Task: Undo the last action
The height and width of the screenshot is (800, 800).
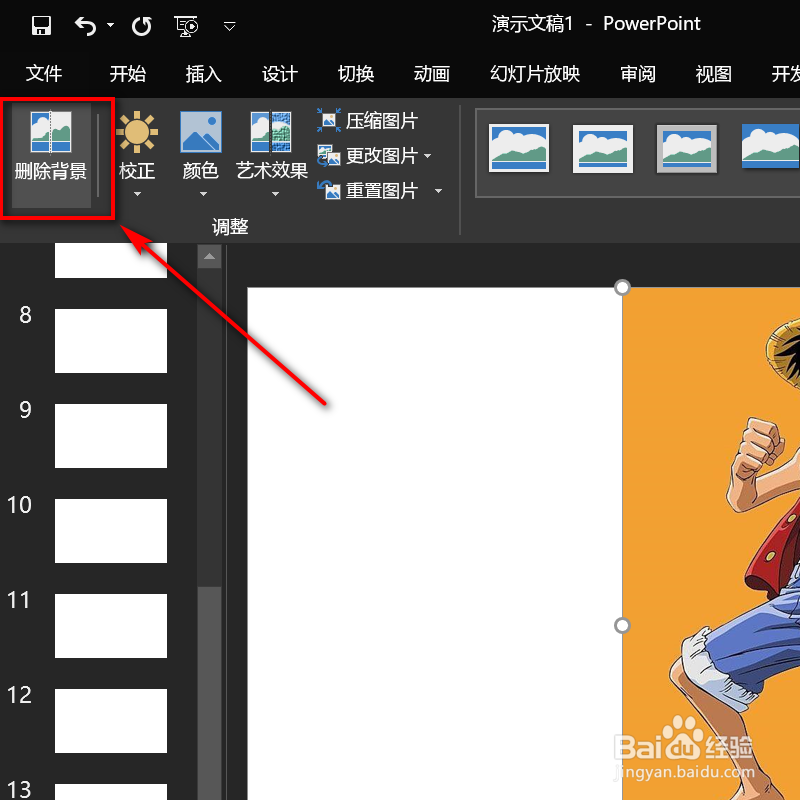Action: coord(85,26)
